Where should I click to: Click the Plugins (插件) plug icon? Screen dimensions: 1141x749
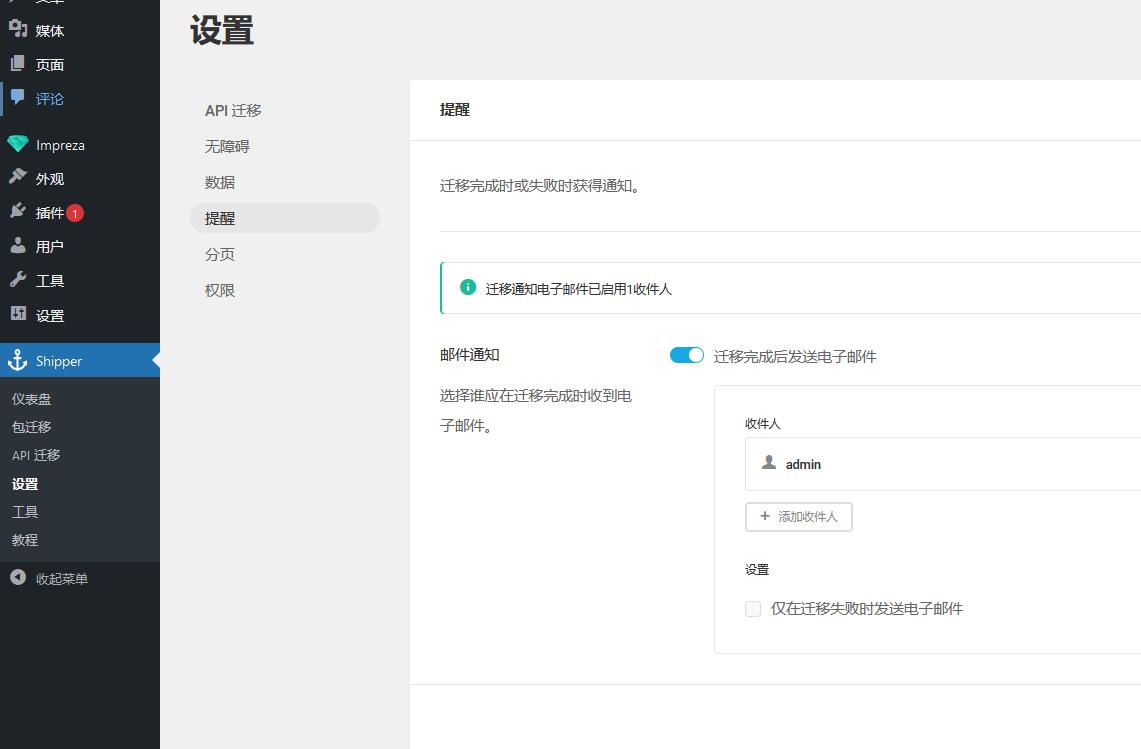[18, 212]
